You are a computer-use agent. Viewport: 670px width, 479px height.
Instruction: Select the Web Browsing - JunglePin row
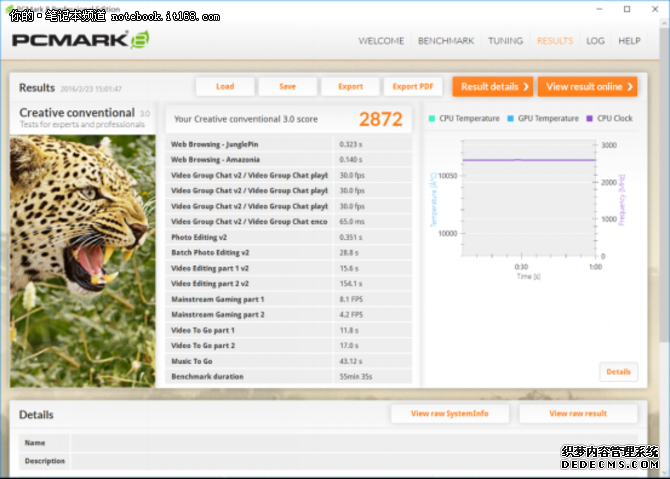click(x=289, y=144)
